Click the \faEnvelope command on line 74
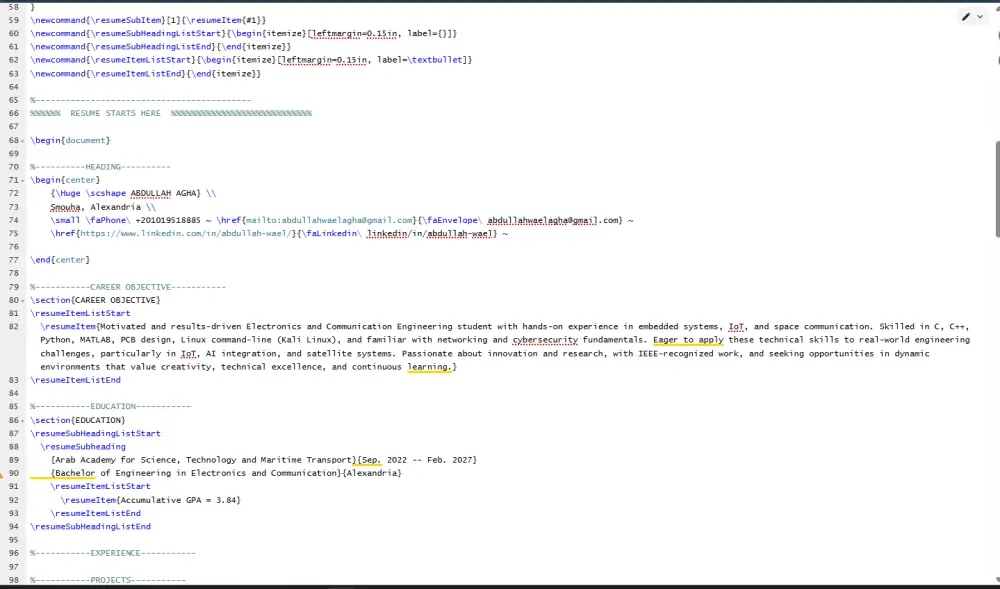 coord(453,221)
